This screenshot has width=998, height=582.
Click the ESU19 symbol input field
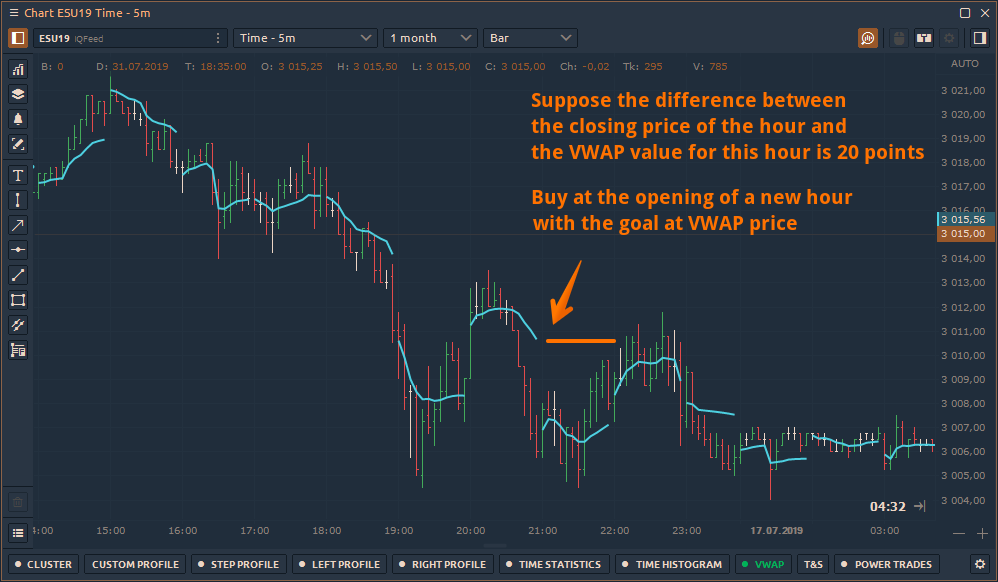pyautogui.click(x=120, y=38)
